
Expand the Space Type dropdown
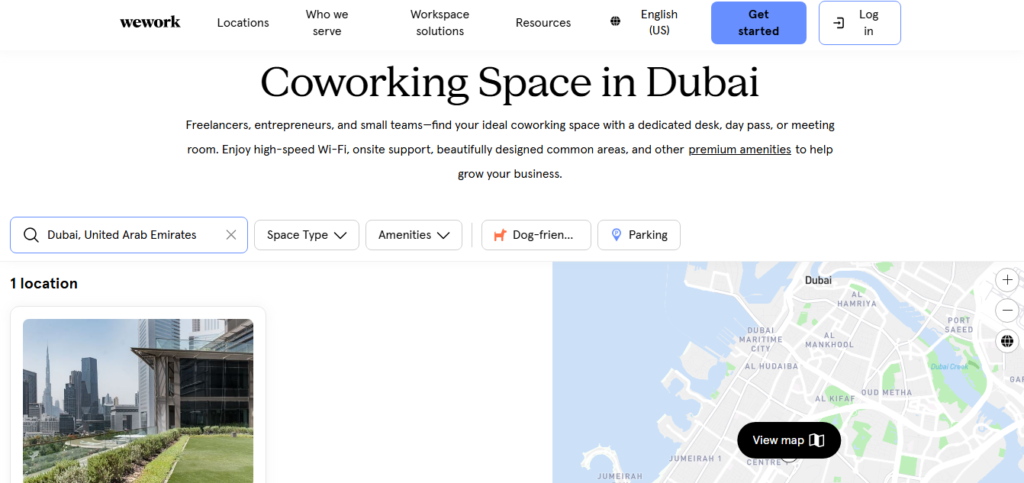pos(306,235)
